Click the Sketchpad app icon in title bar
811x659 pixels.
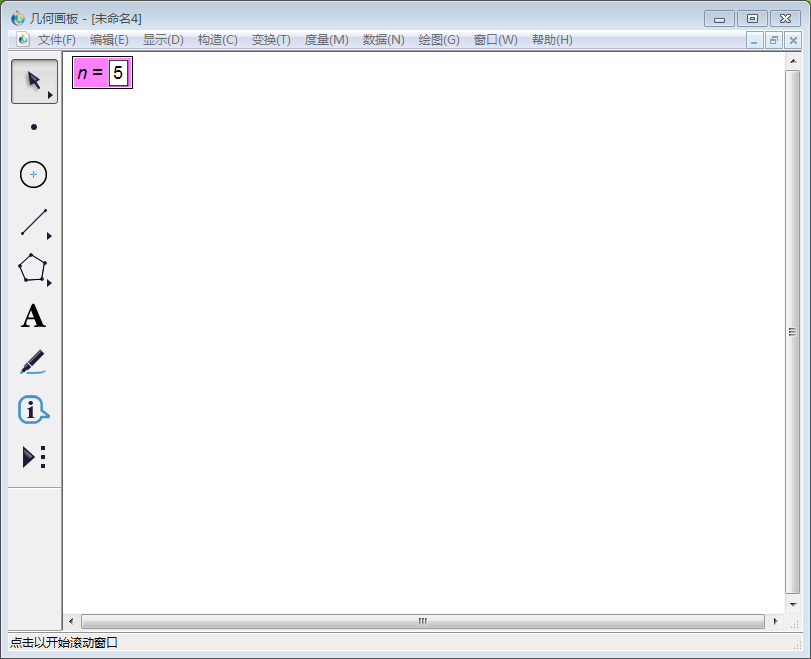pyautogui.click(x=18, y=18)
